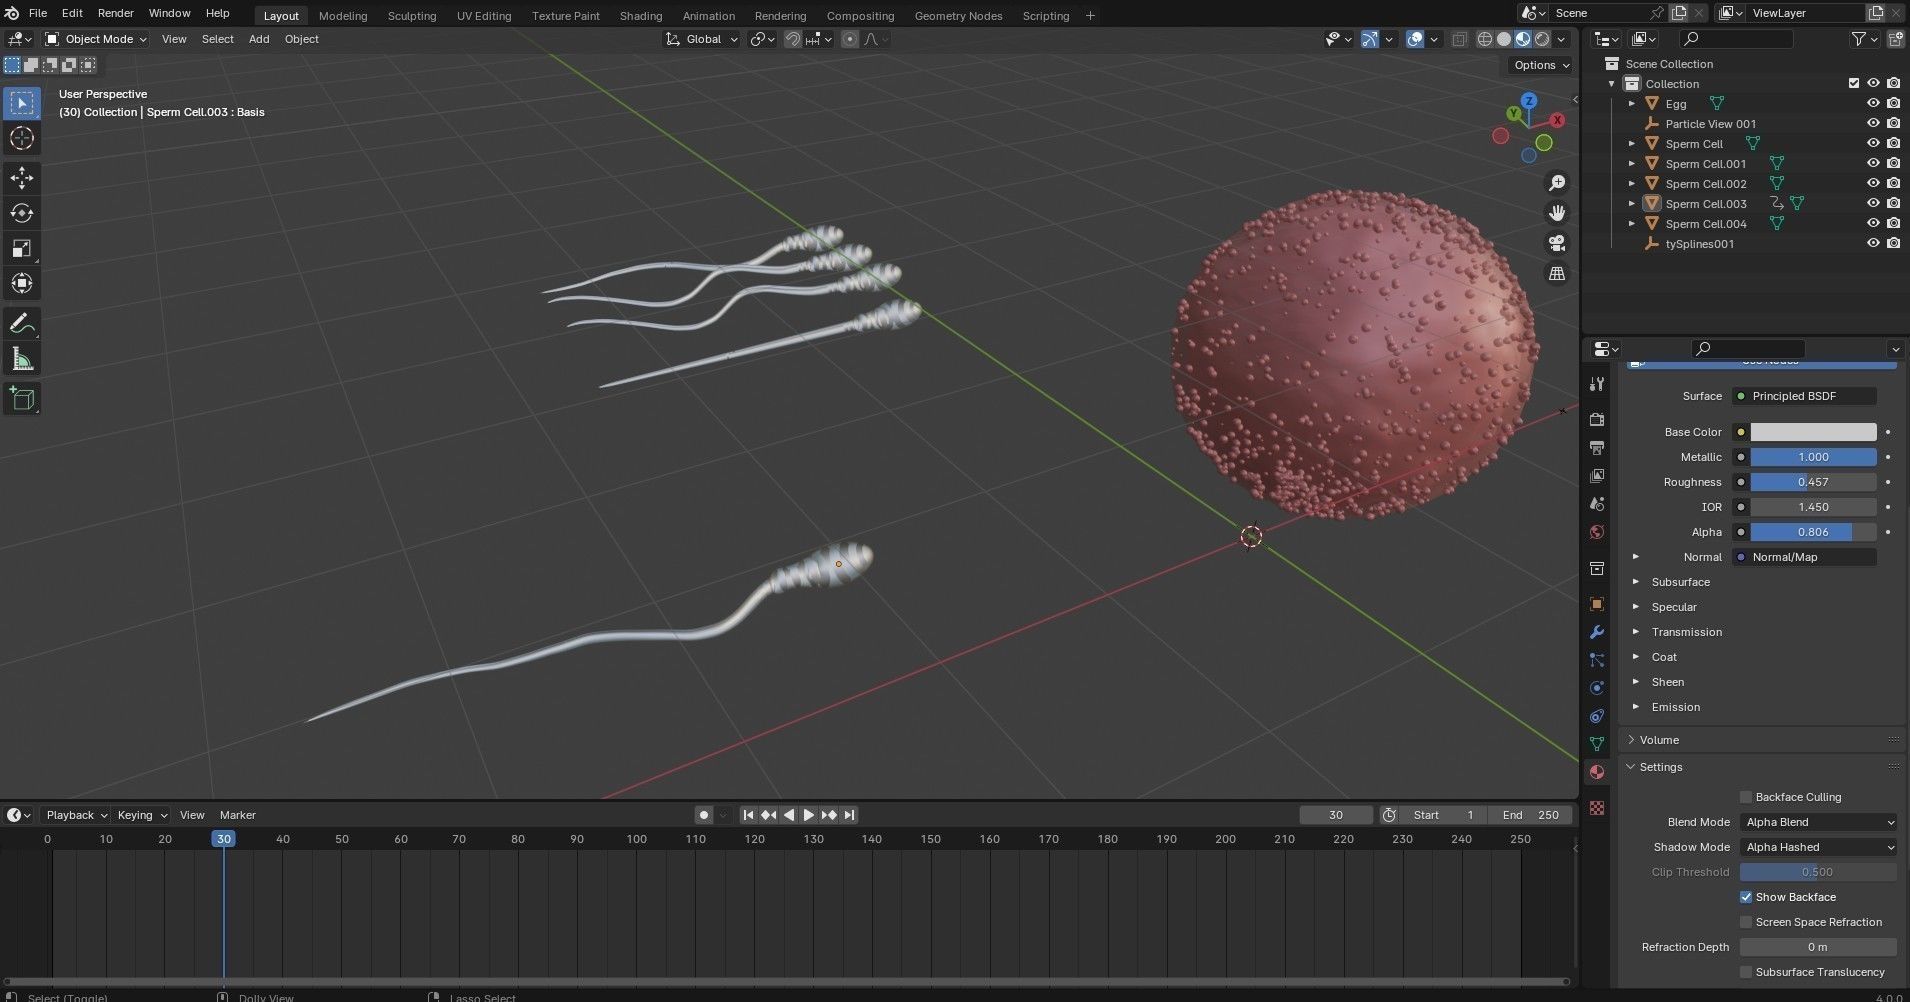Expand Sperm Cell.002 in outliner

tap(1632, 183)
